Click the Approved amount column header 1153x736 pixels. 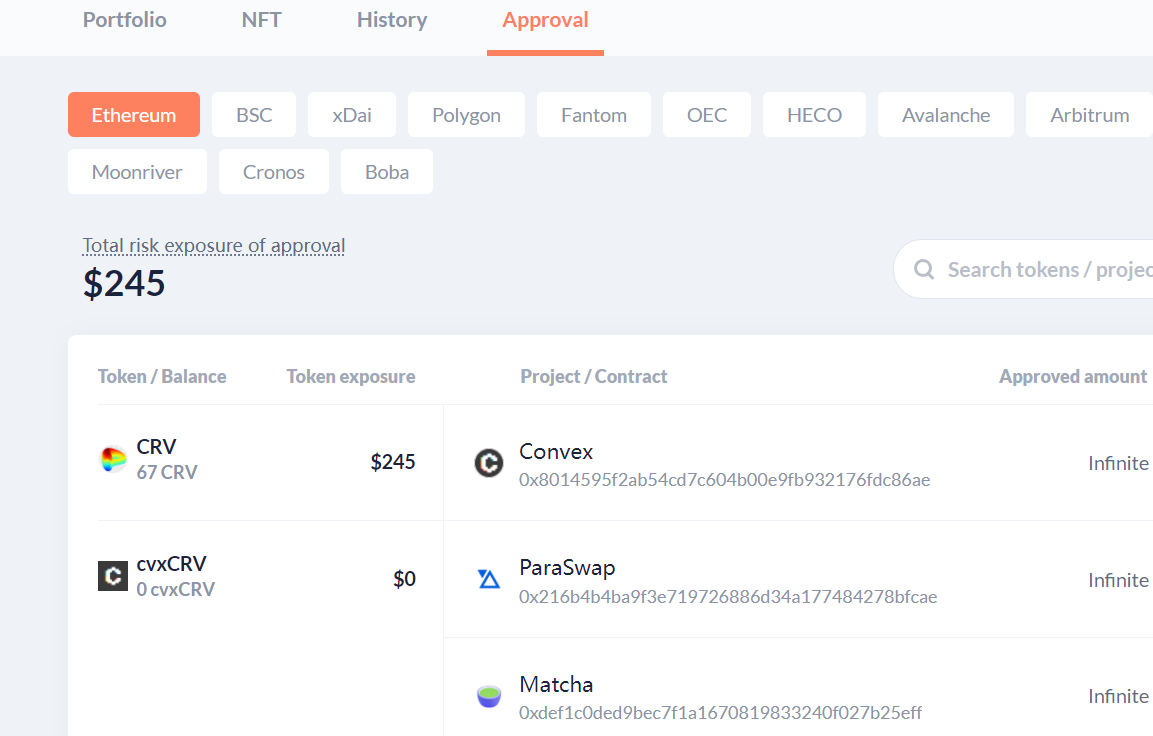1073,376
